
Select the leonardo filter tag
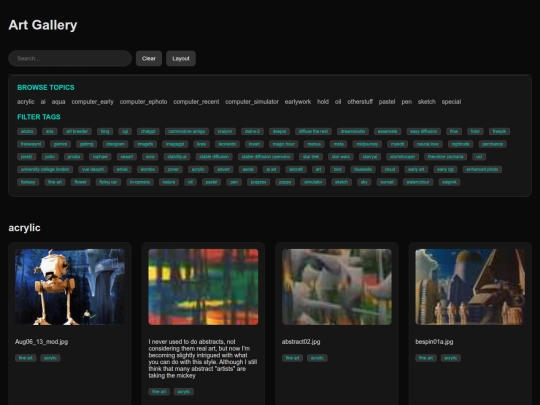(x=227, y=144)
